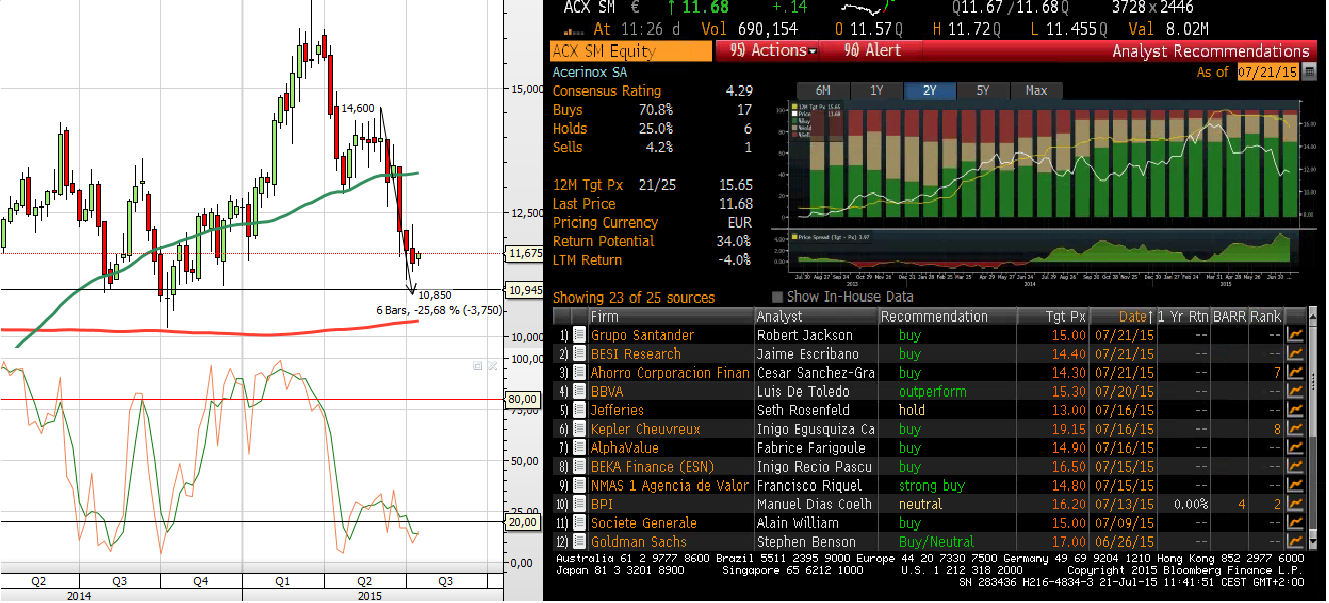Click the Consensus Rating value 4.29
The image size is (1329, 603).
pos(738,90)
